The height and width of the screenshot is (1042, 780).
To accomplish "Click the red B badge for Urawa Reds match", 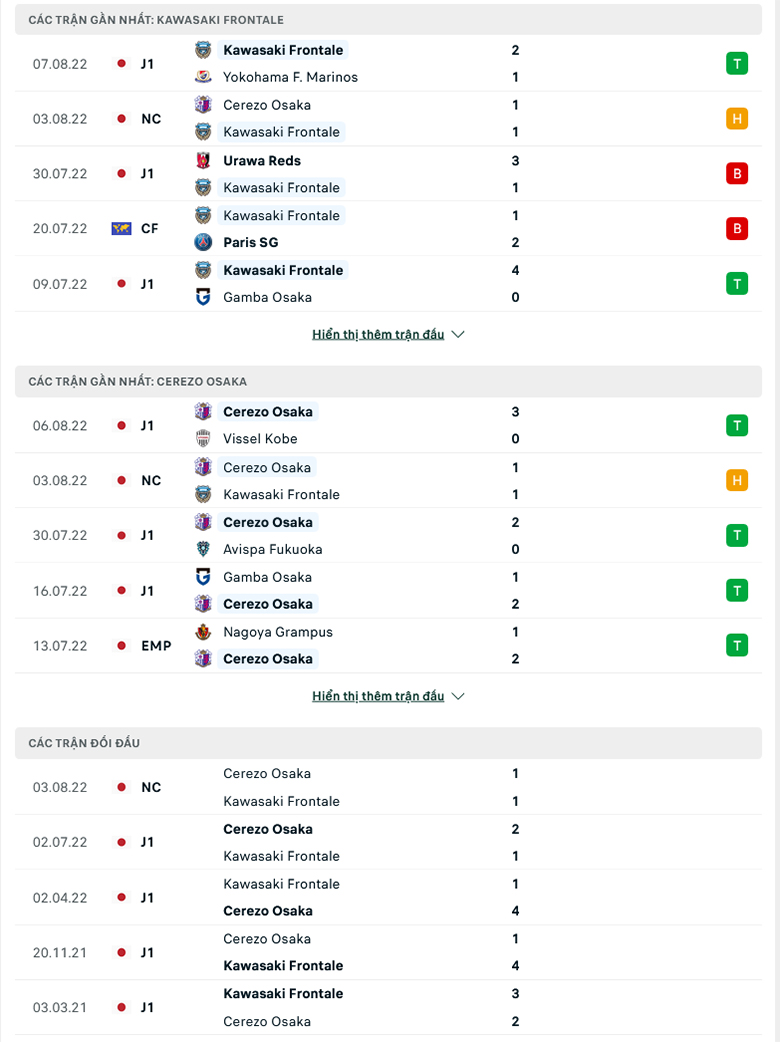I will point(737,174).
